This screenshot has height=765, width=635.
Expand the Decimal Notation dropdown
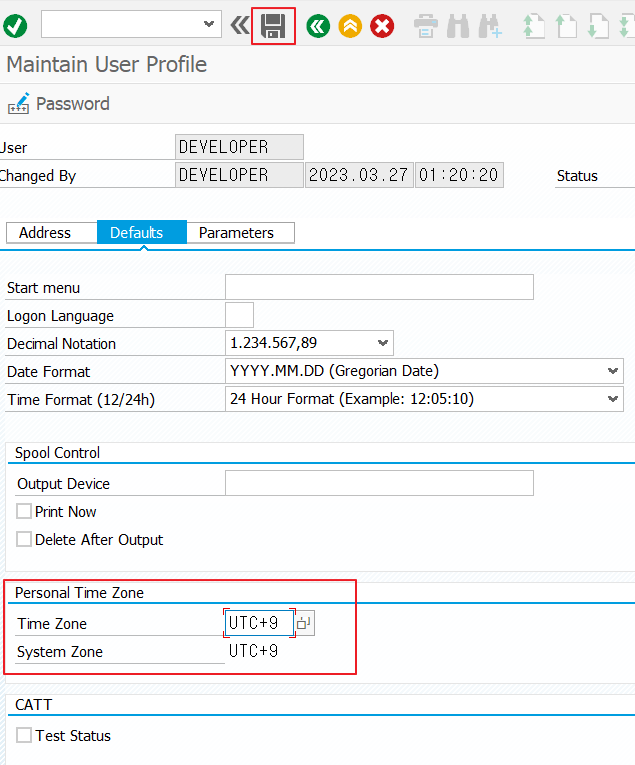(x=383, y=343)
